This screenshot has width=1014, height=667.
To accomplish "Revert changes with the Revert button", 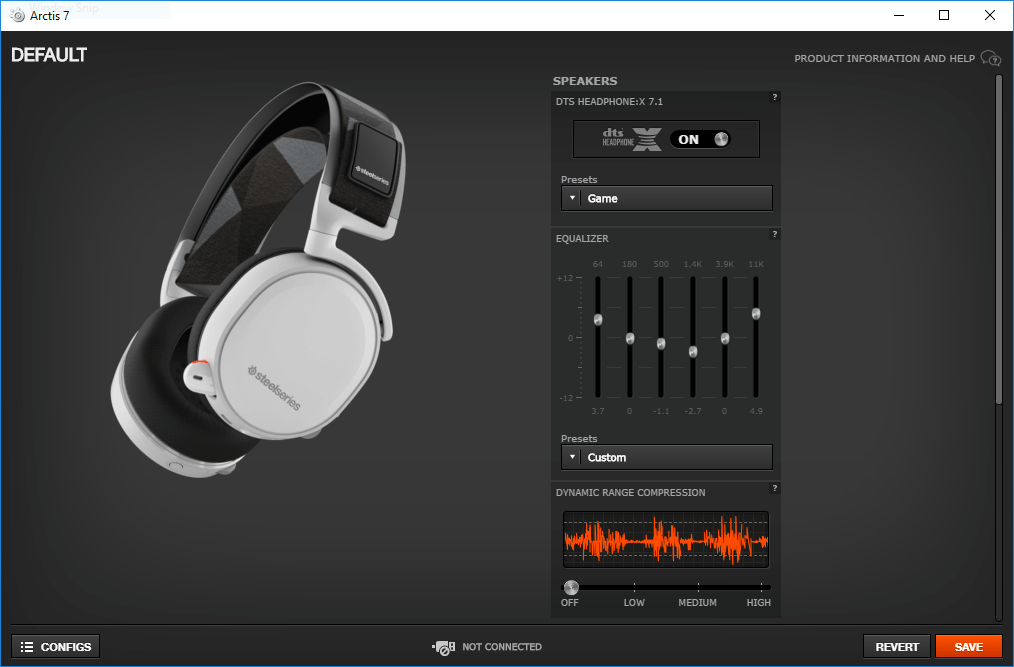I will click(896, 647).
